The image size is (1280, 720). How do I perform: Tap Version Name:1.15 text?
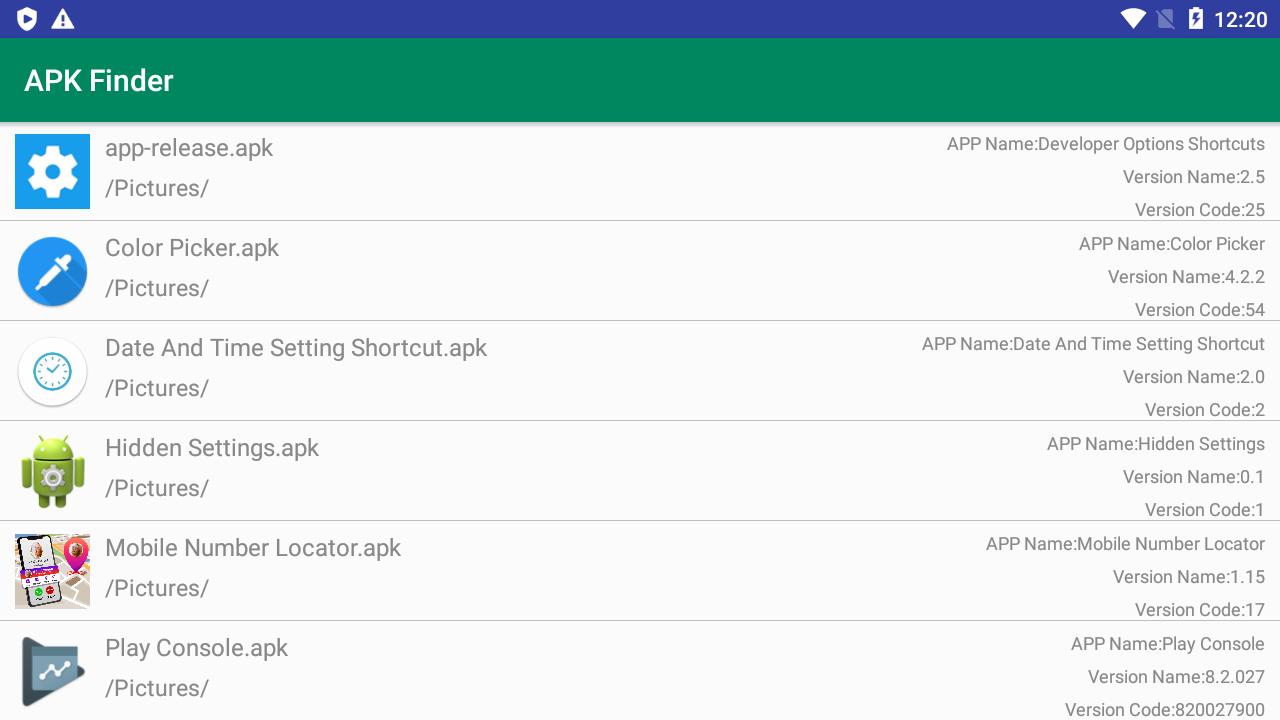(x=1189, y=577)
